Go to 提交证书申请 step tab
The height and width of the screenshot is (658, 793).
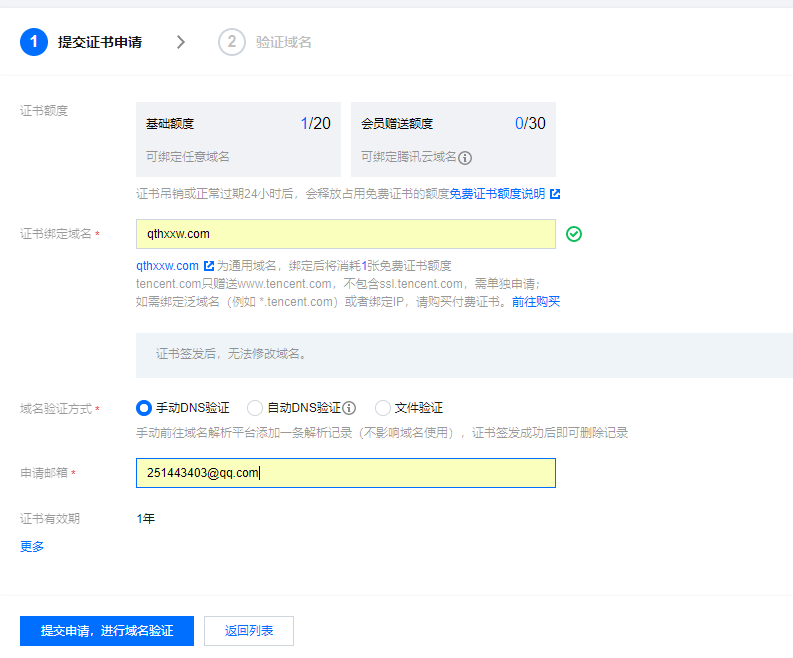(x=99, y=42)
